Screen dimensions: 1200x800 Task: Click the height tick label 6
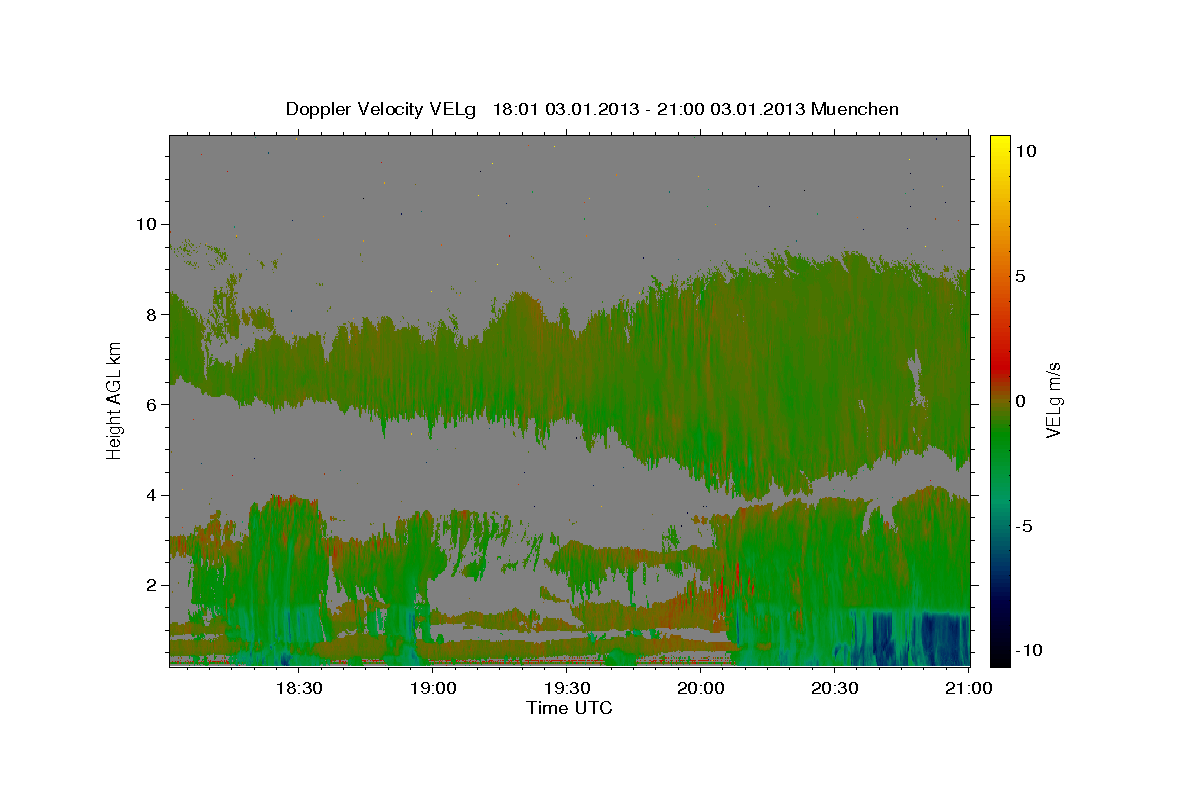click(153, 404)
